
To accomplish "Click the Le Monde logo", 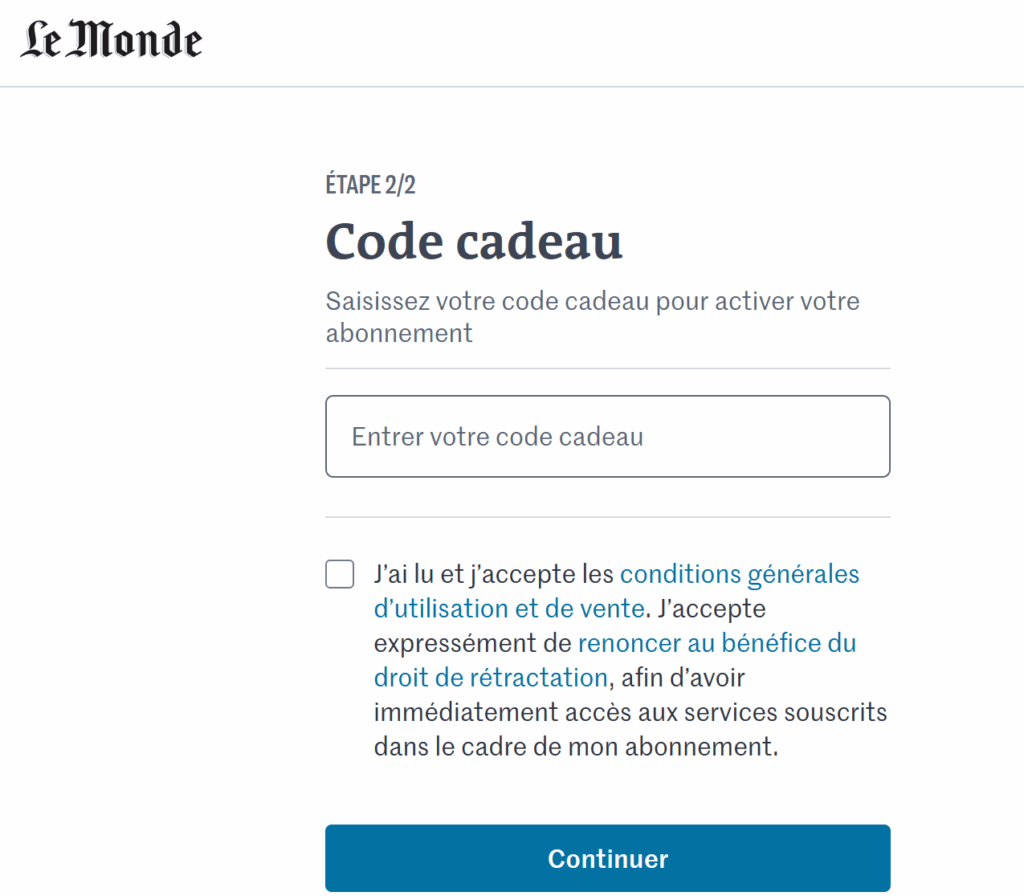I will [111, 39].
